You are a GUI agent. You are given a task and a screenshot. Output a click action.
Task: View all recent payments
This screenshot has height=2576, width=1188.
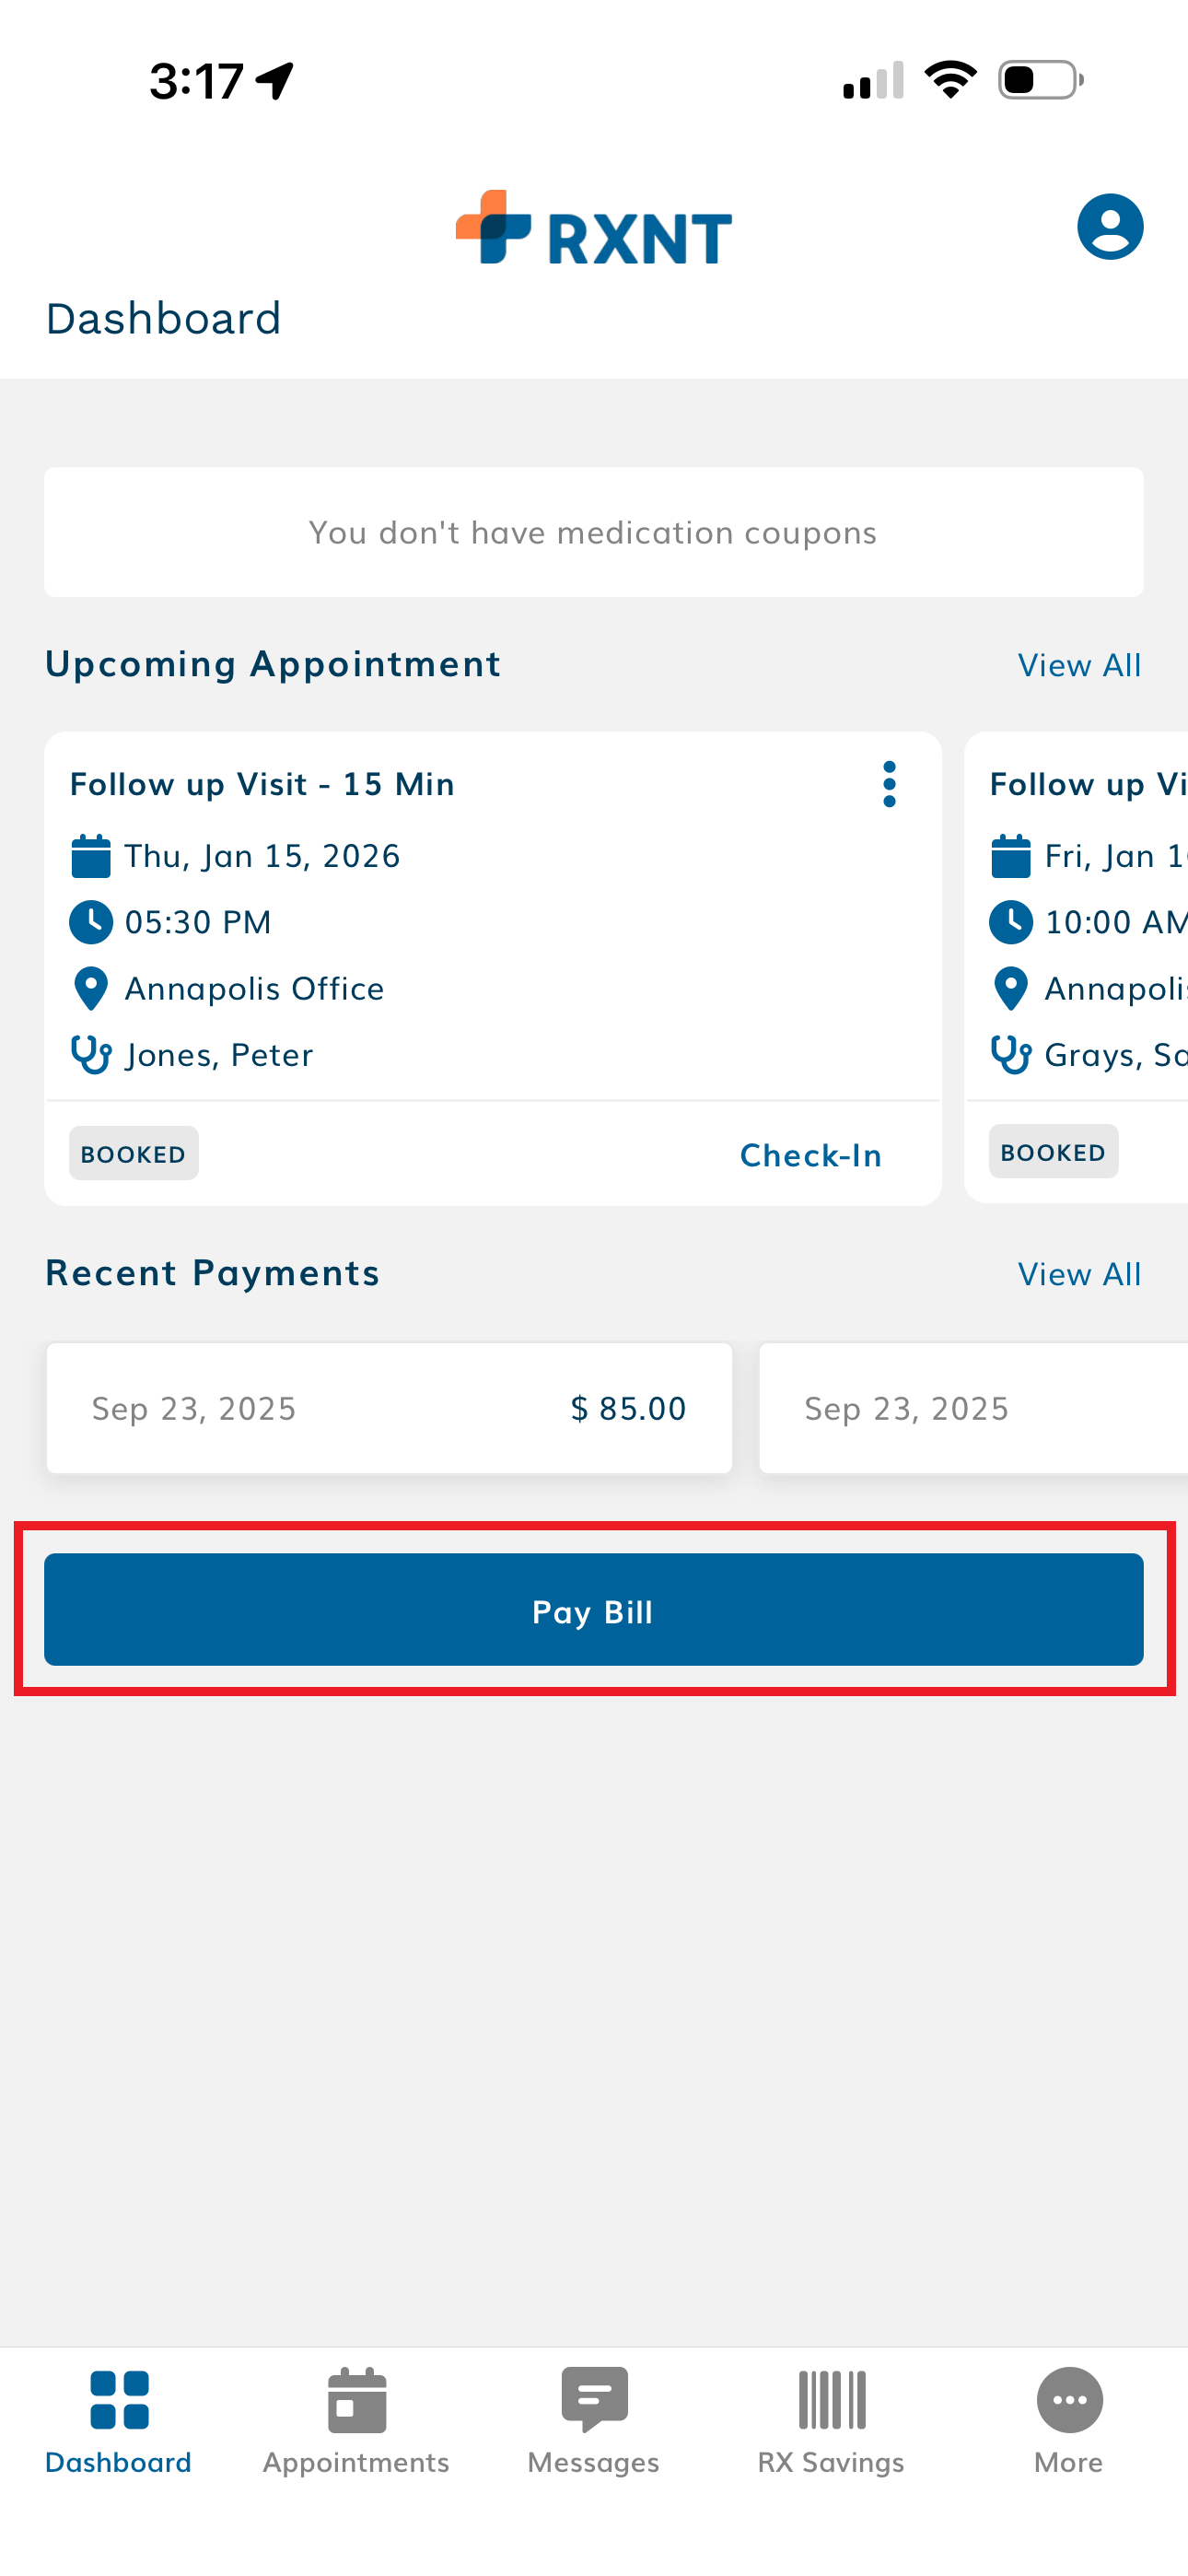coord(1078,1275)
